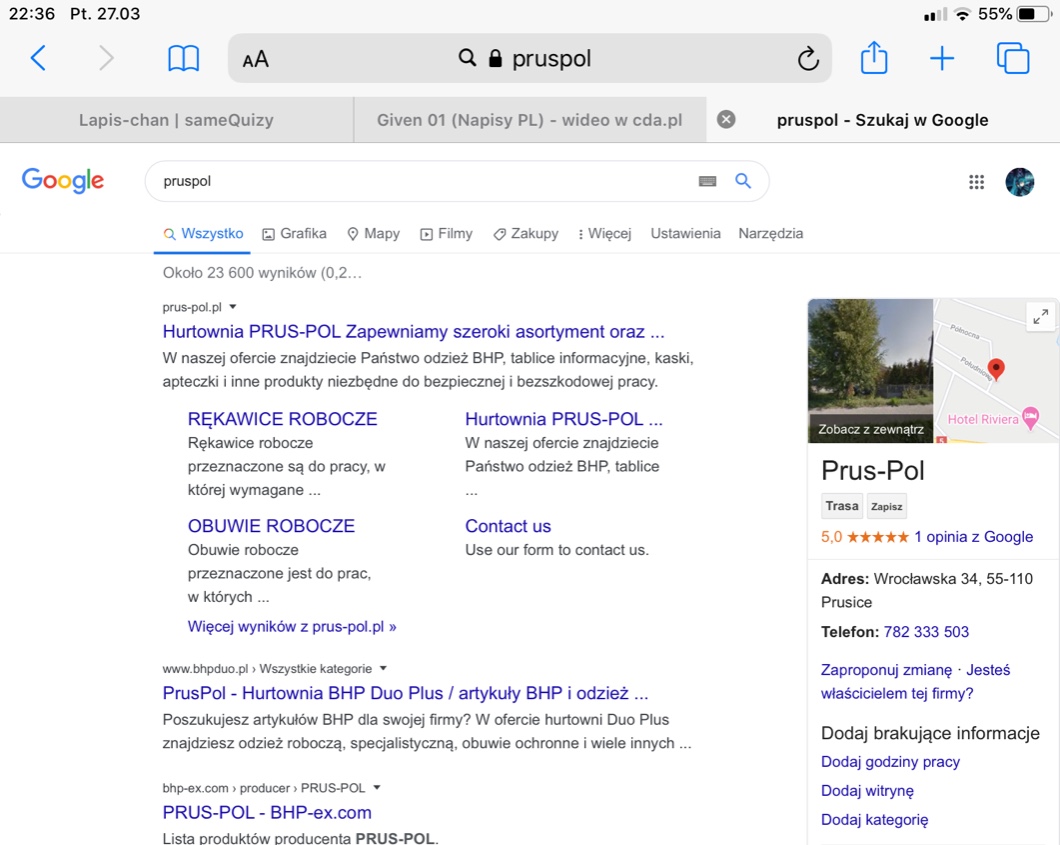Click the Google search input field
This screenshot has height=845, width=1060.
(420, 182)
